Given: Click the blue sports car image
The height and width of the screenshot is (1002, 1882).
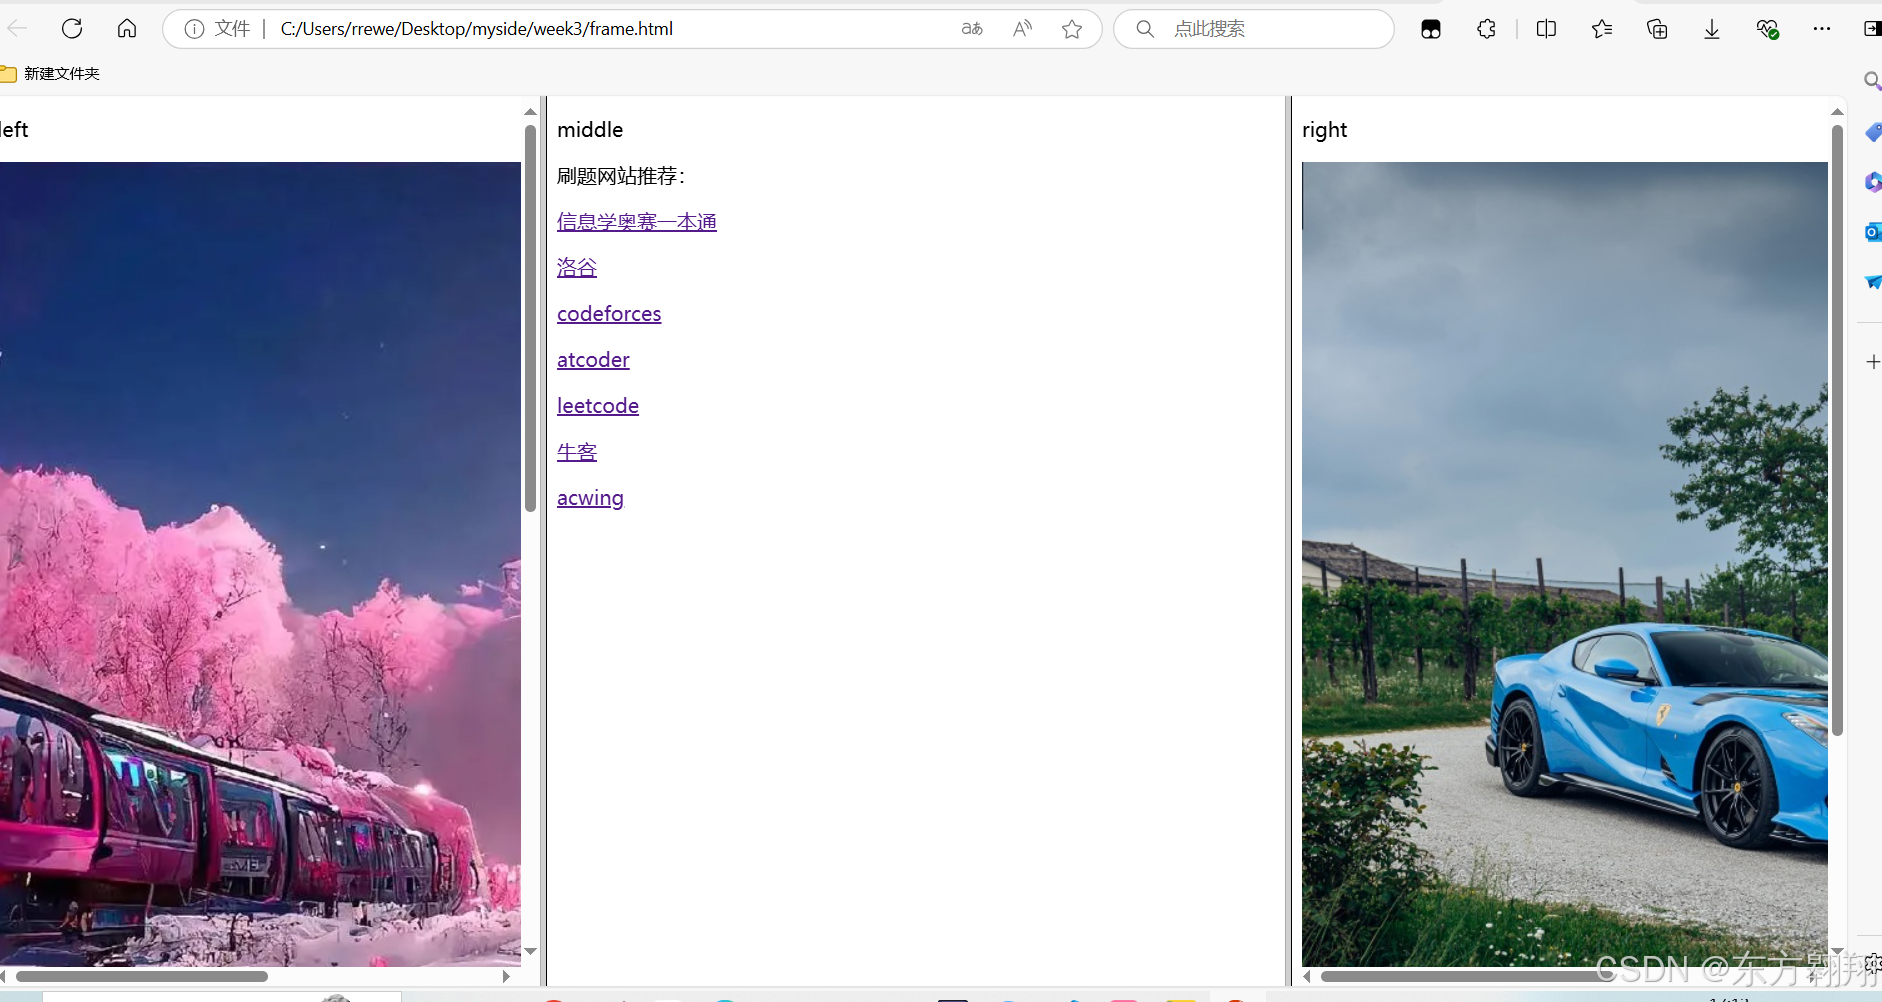Looking at the screenshot, I should click(1565, 564).
